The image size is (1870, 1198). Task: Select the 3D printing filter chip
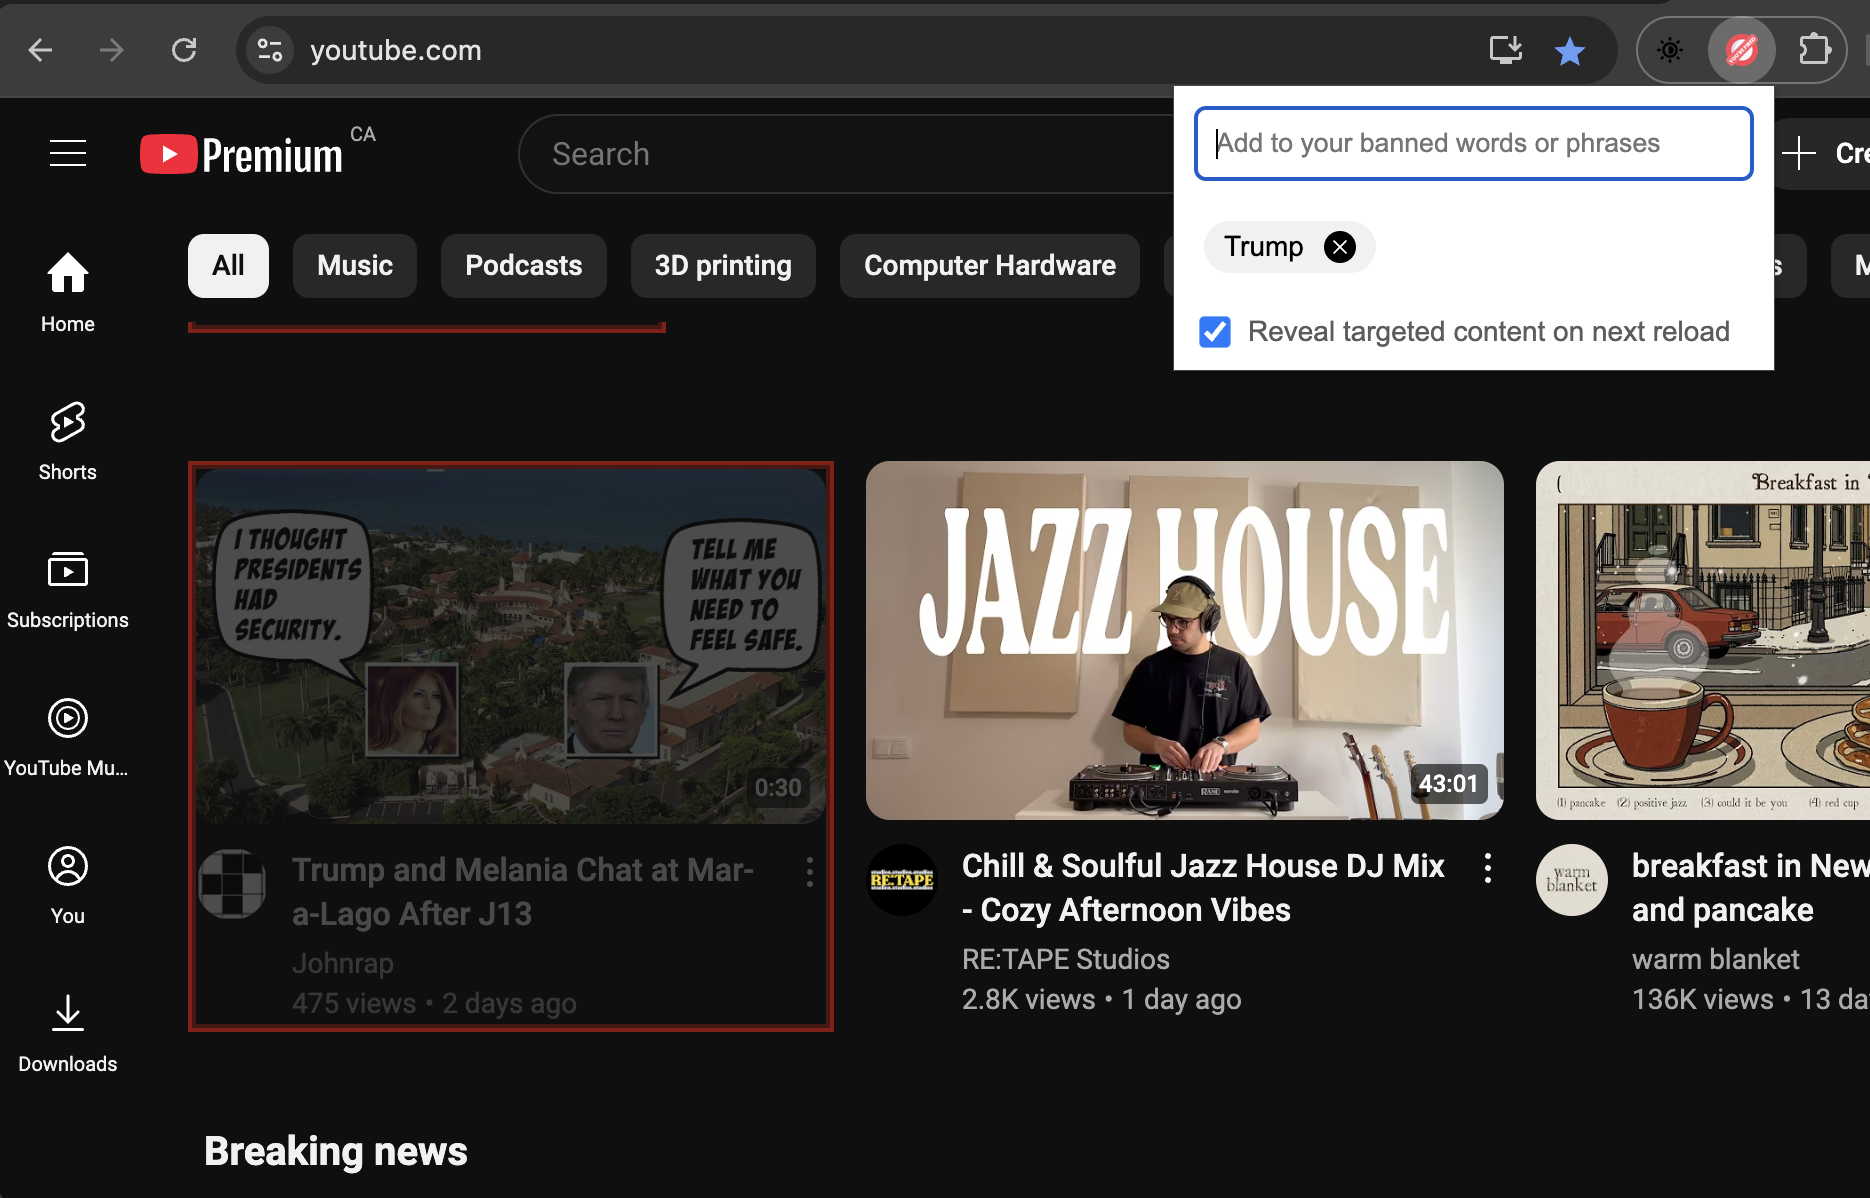click(x=723, y=266)
